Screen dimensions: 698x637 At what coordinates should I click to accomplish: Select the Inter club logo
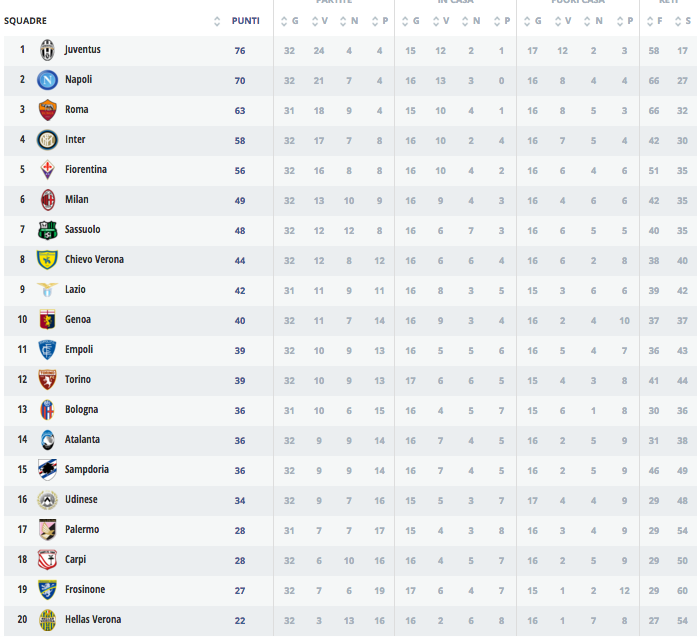(x=47, y=140)
